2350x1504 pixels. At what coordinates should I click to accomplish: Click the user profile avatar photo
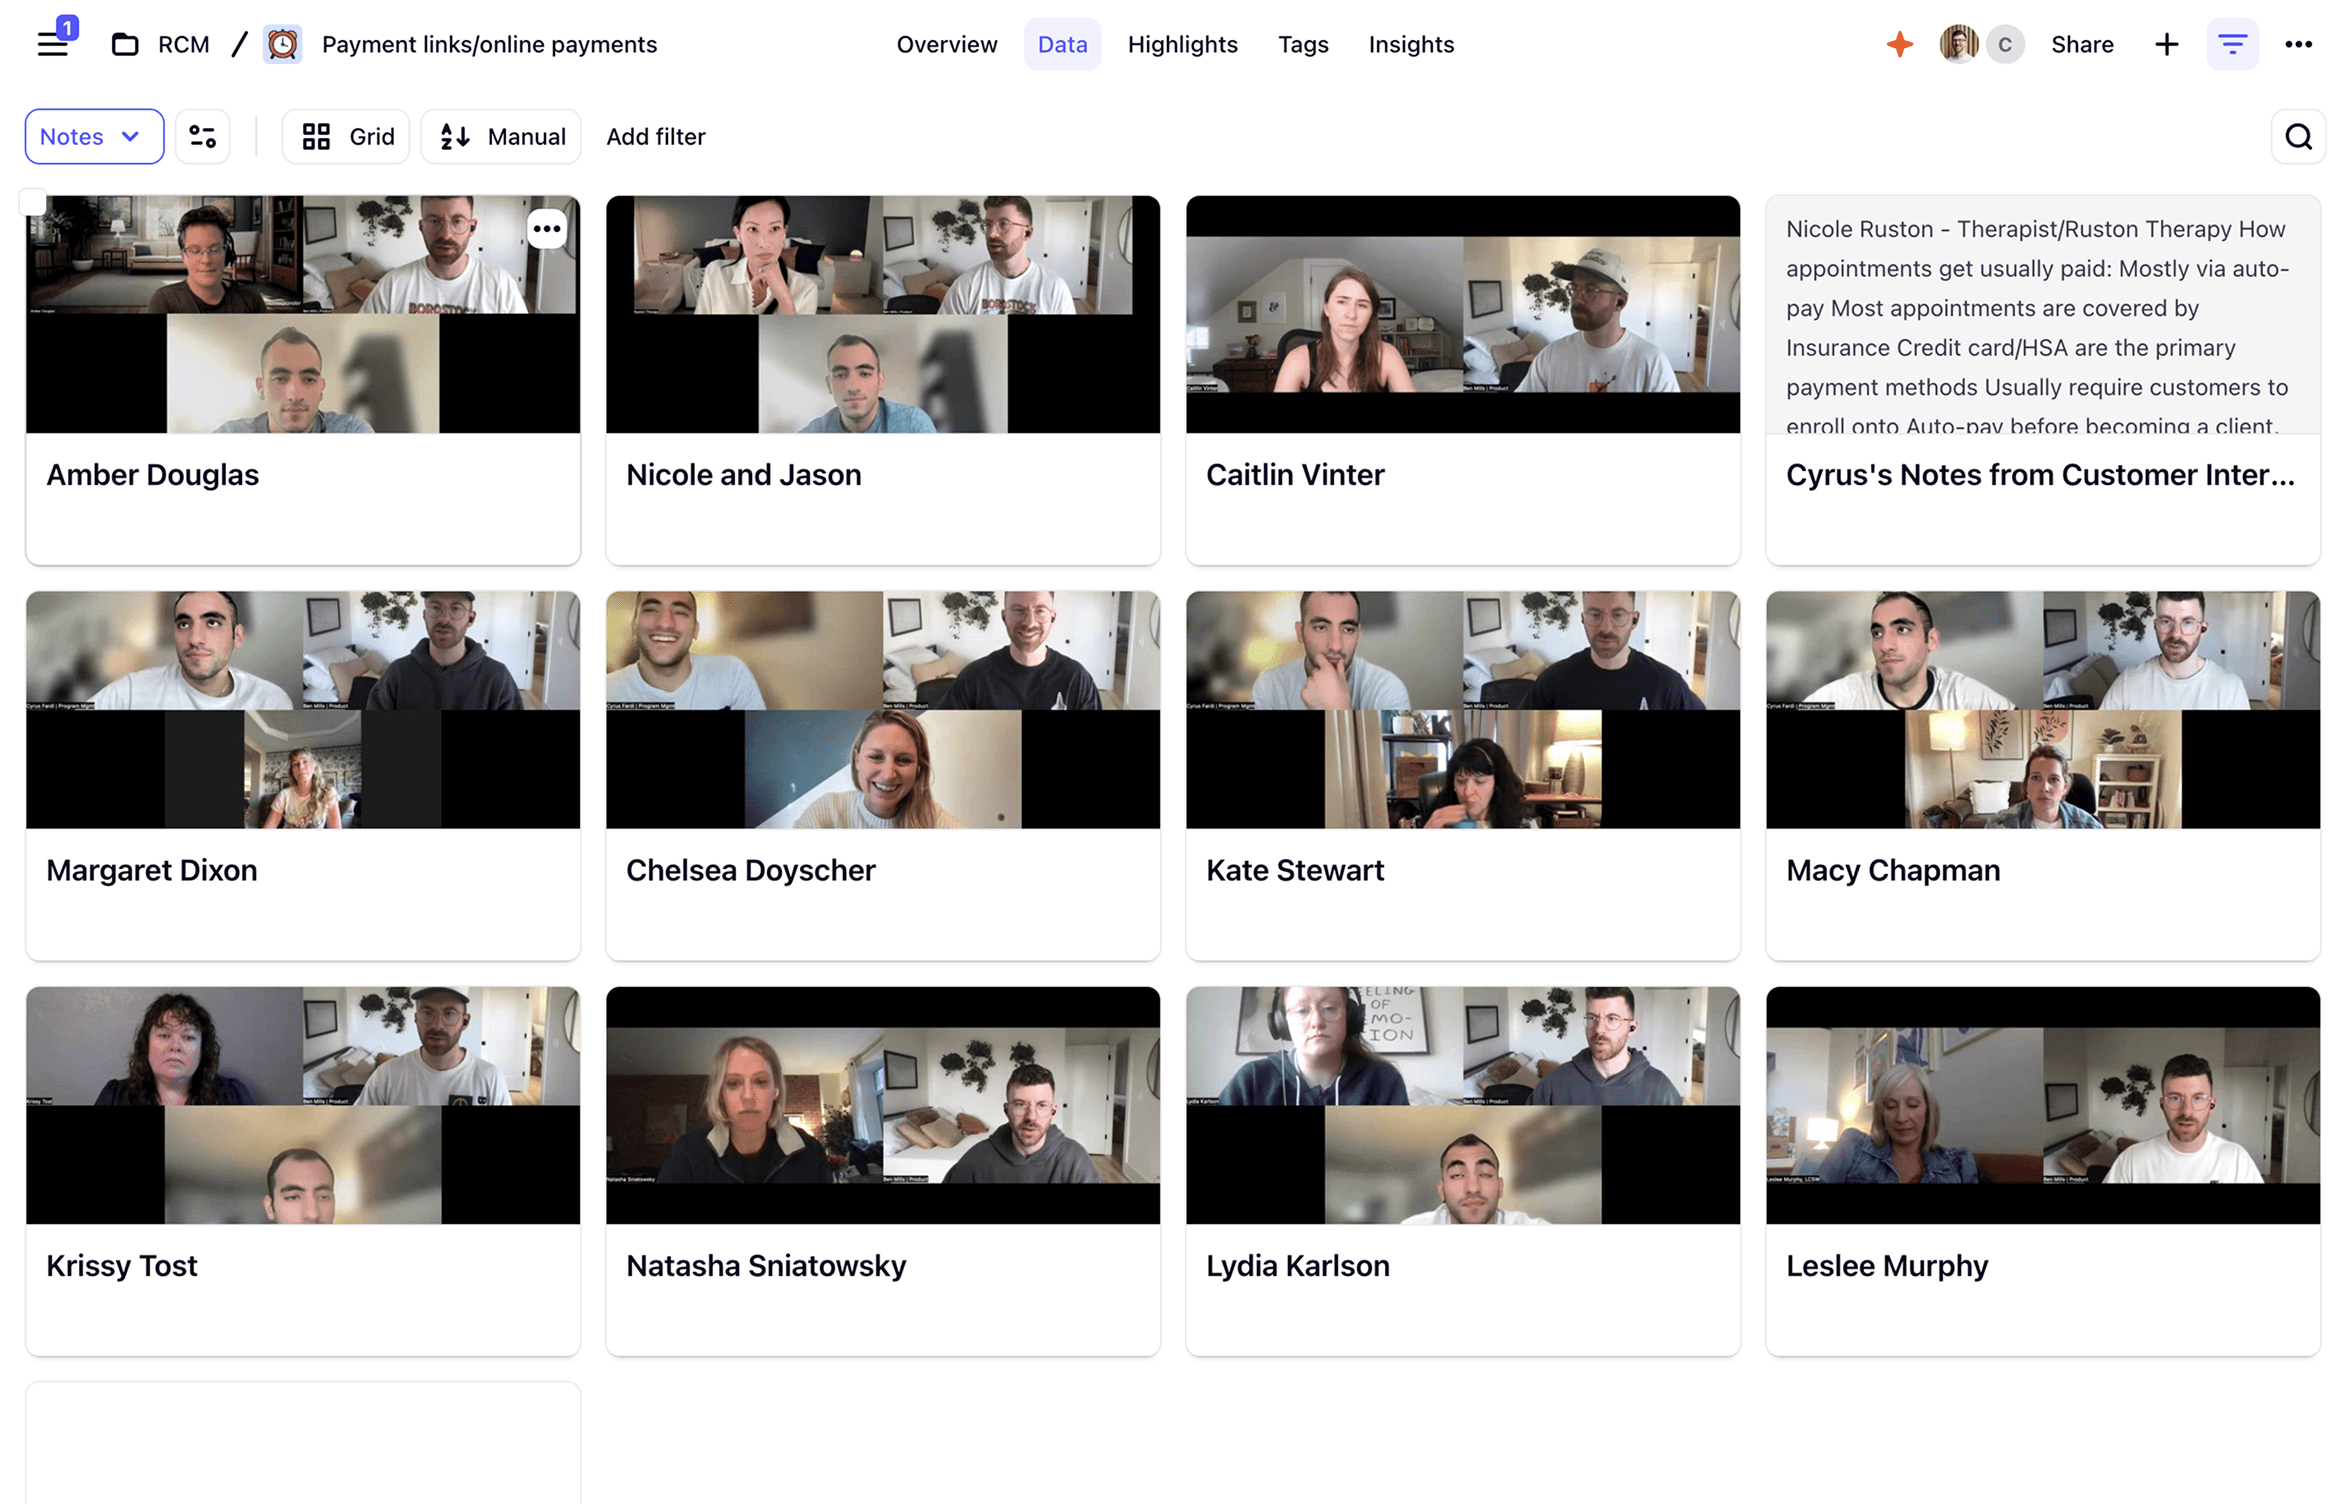(x=1958, y=44)
